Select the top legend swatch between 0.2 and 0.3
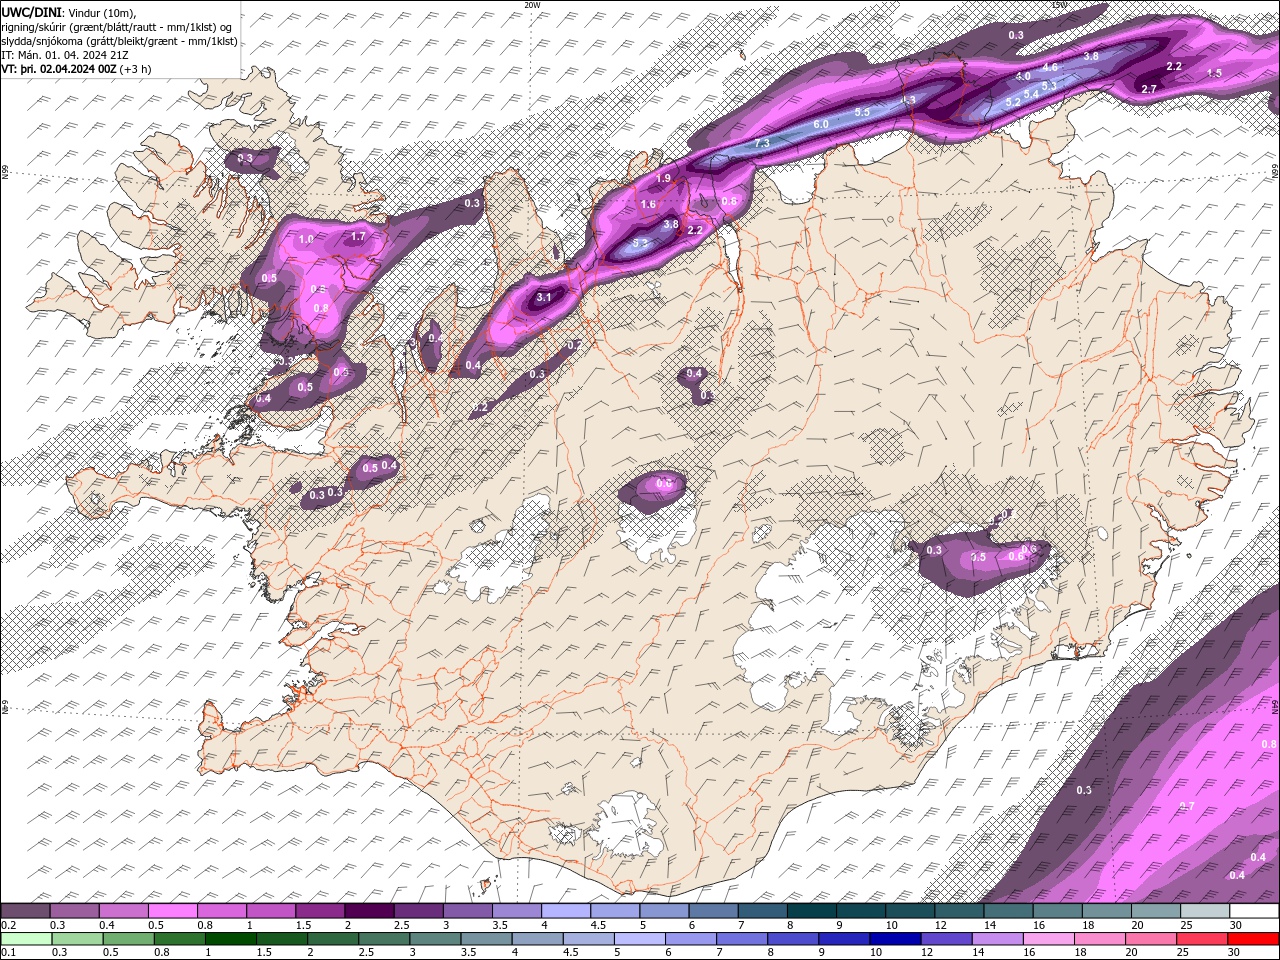This screenshot has width=1280, height=960. (x=25, y=911)
